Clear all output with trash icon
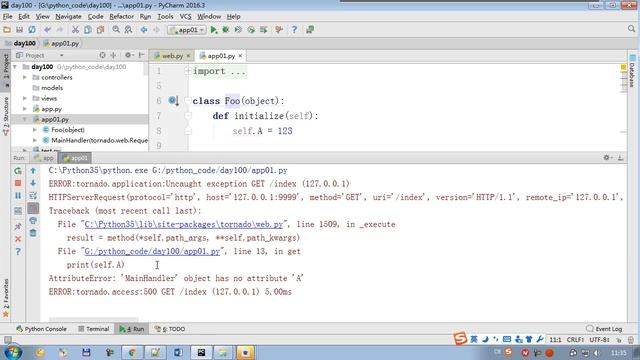Image resolution: width=640 pixels, height=360 pixels. click(33, 233)
